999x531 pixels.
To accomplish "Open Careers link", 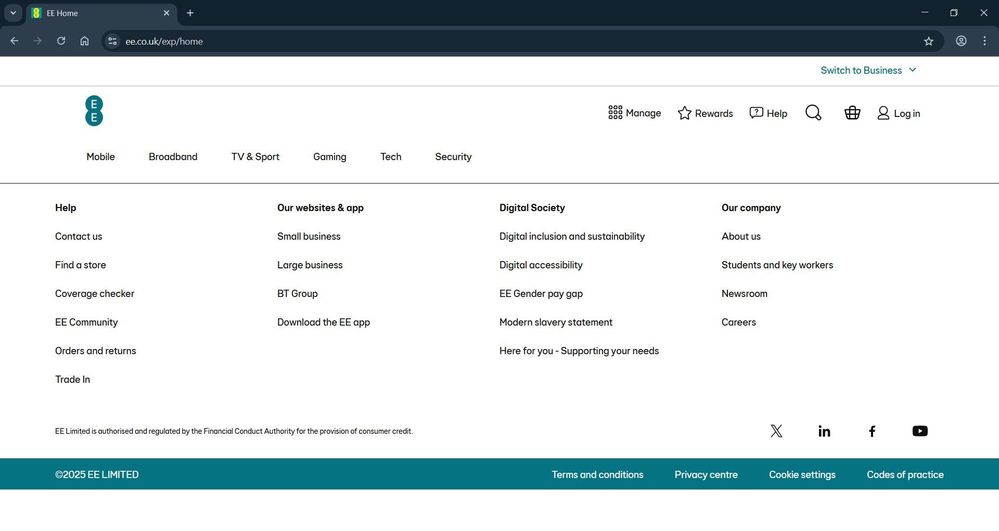I will tap(738, 323).
